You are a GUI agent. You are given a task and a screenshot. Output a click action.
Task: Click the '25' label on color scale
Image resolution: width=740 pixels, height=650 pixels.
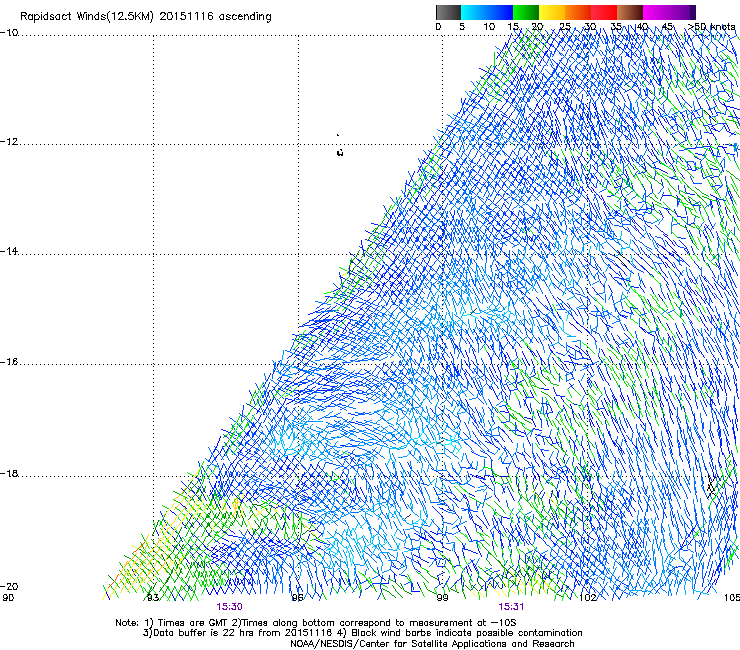(565, 27)
